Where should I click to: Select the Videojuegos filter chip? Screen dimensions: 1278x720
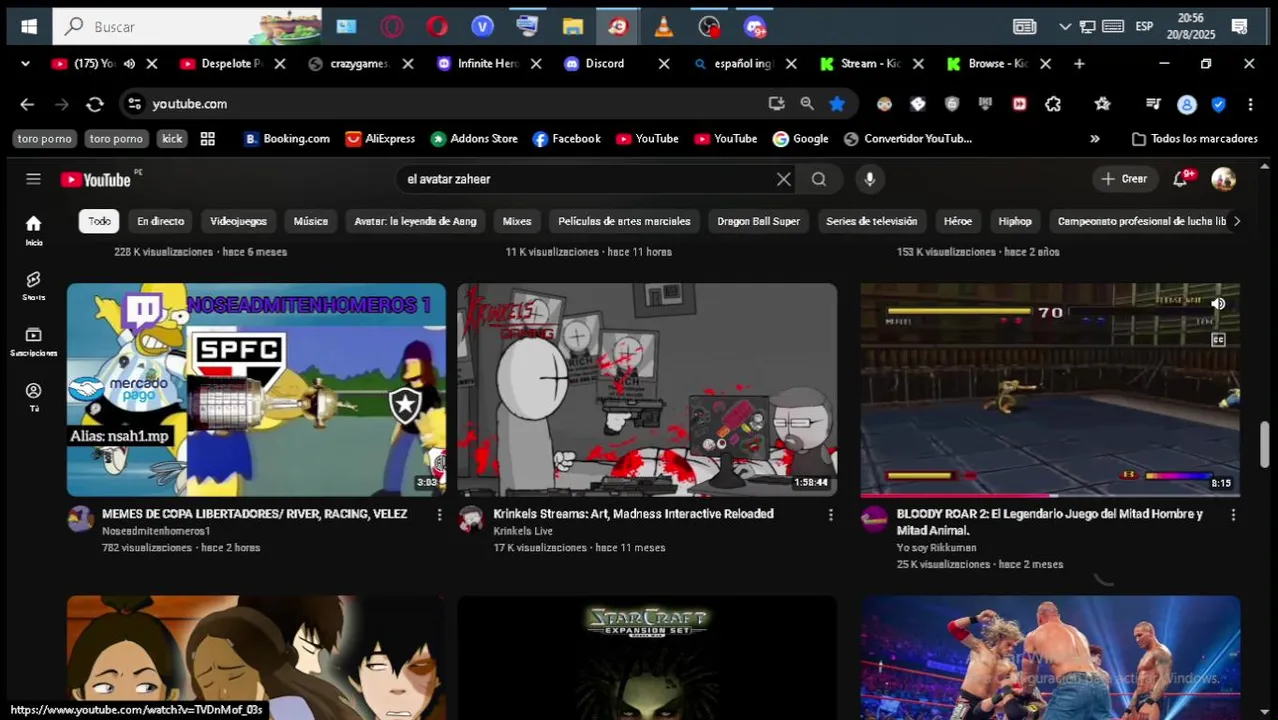238,221
